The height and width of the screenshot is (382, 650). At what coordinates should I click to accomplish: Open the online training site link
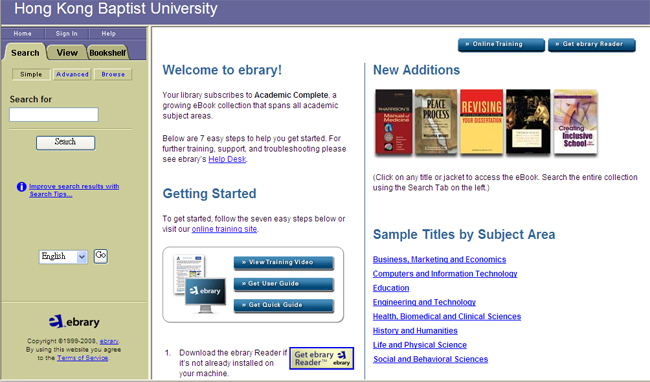click(x=224, y=229)
